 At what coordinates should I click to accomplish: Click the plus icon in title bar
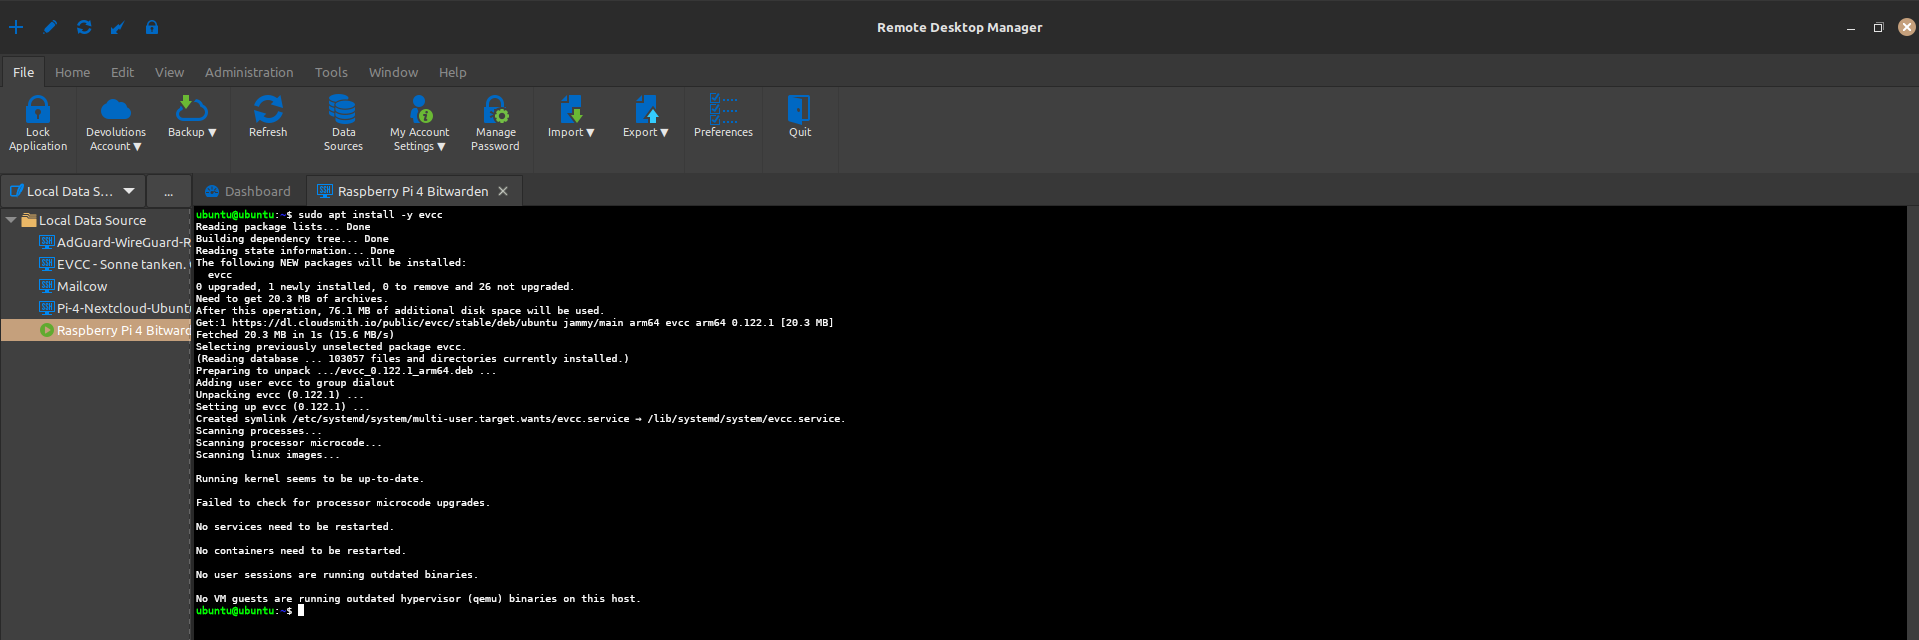coord(16,27)
